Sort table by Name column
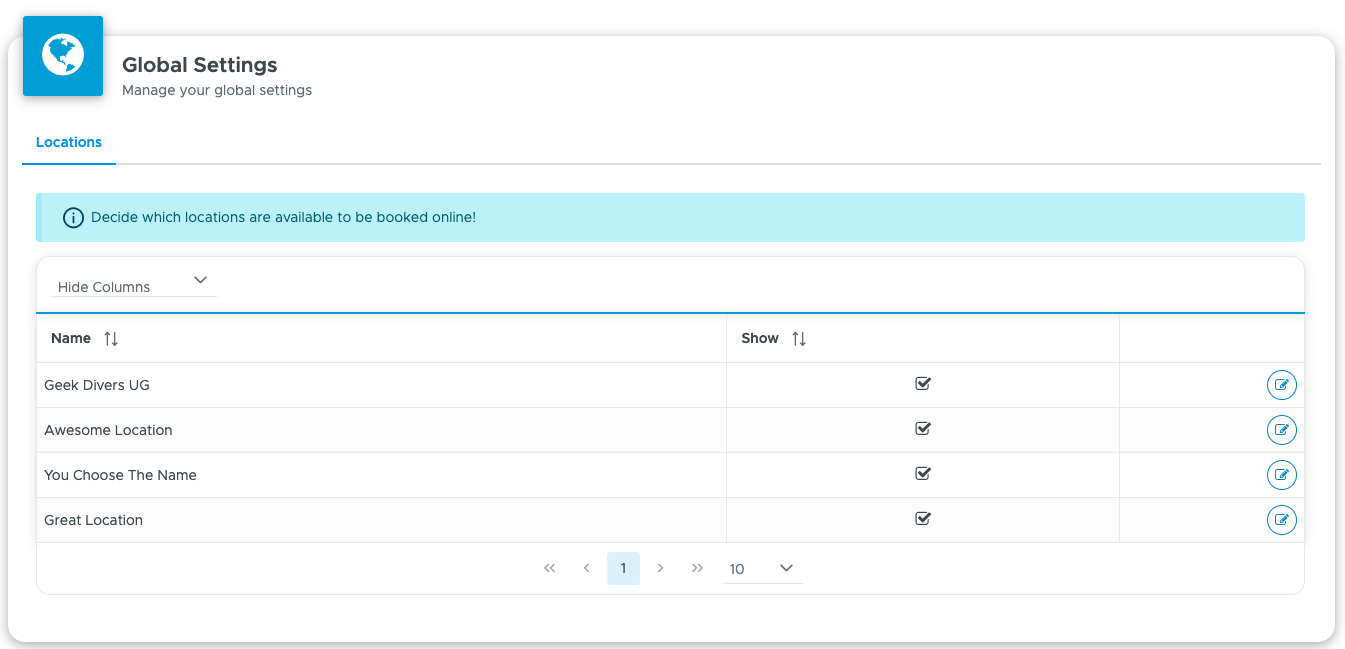 [x=111, y=339]
